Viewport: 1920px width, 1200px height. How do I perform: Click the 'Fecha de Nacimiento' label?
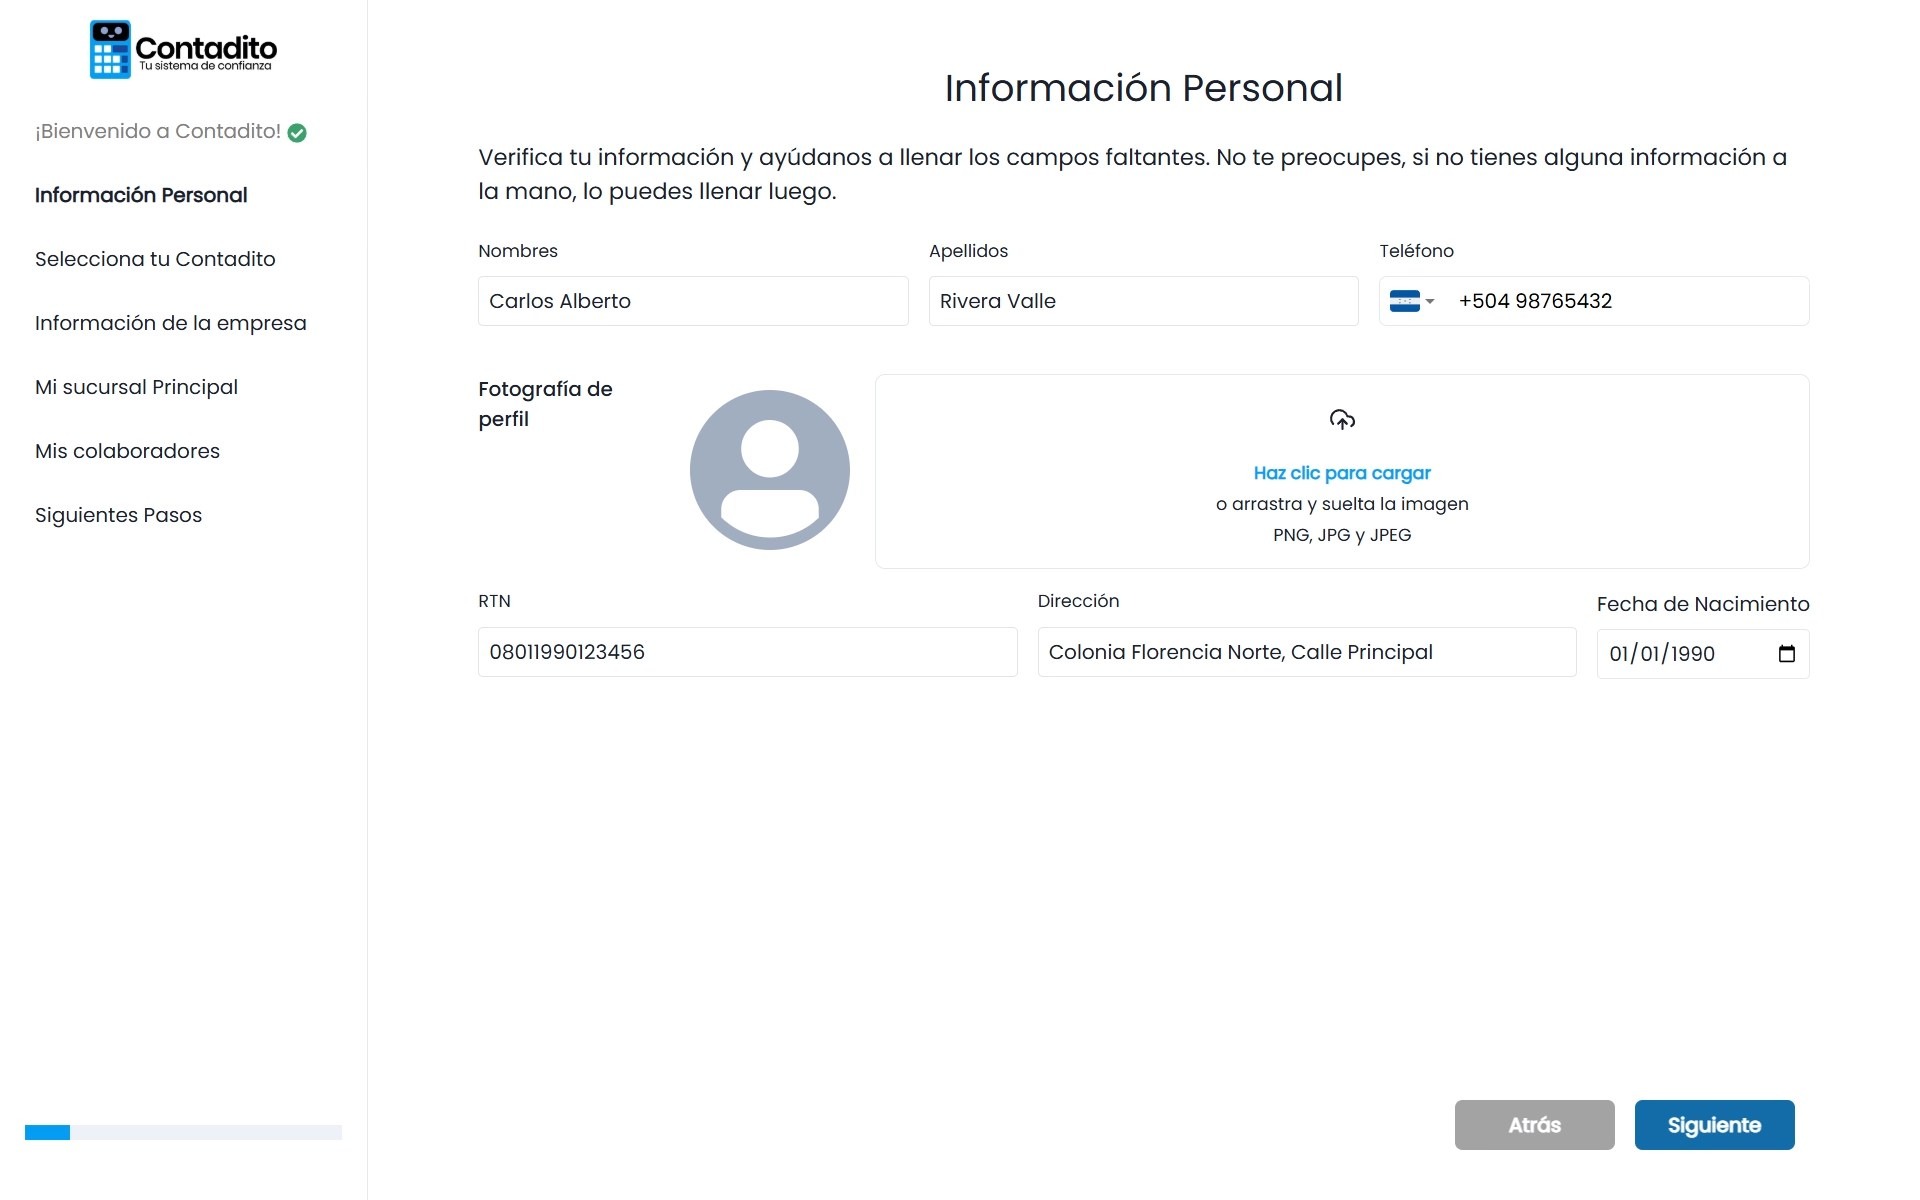coord(1703,604)
